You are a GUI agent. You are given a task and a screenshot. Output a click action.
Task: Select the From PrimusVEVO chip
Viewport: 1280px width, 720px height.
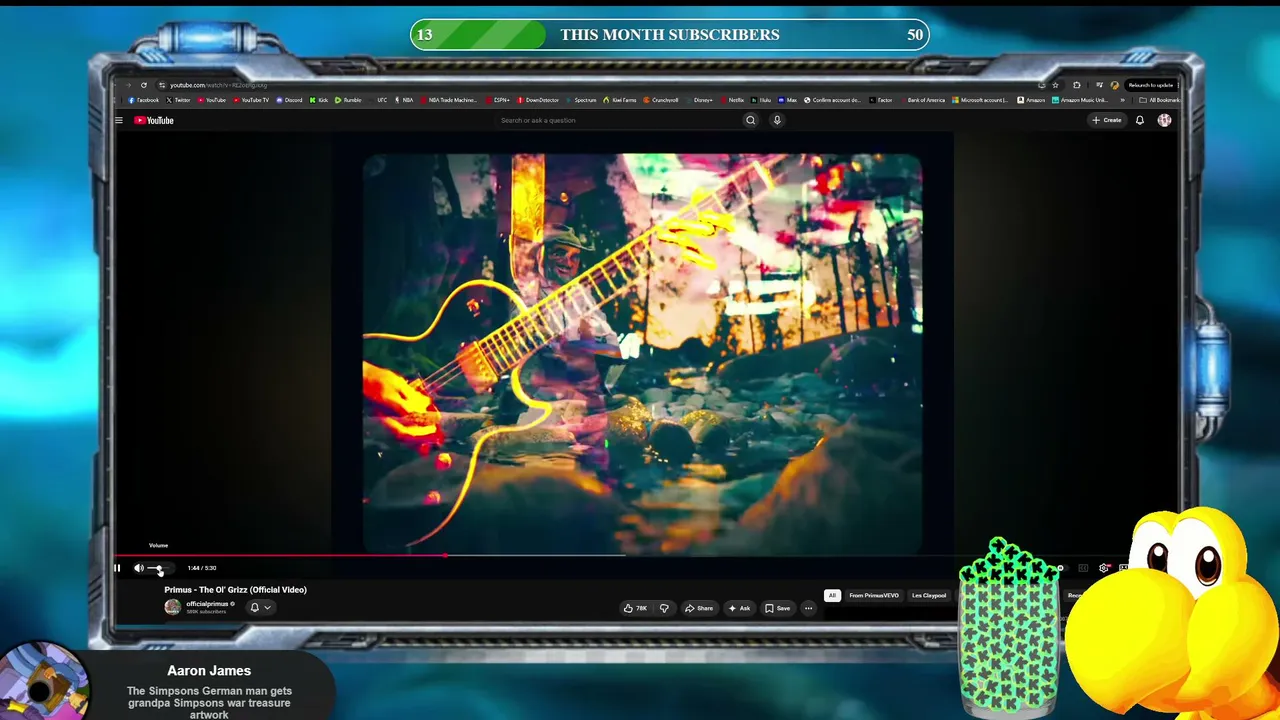coord(874,595)
